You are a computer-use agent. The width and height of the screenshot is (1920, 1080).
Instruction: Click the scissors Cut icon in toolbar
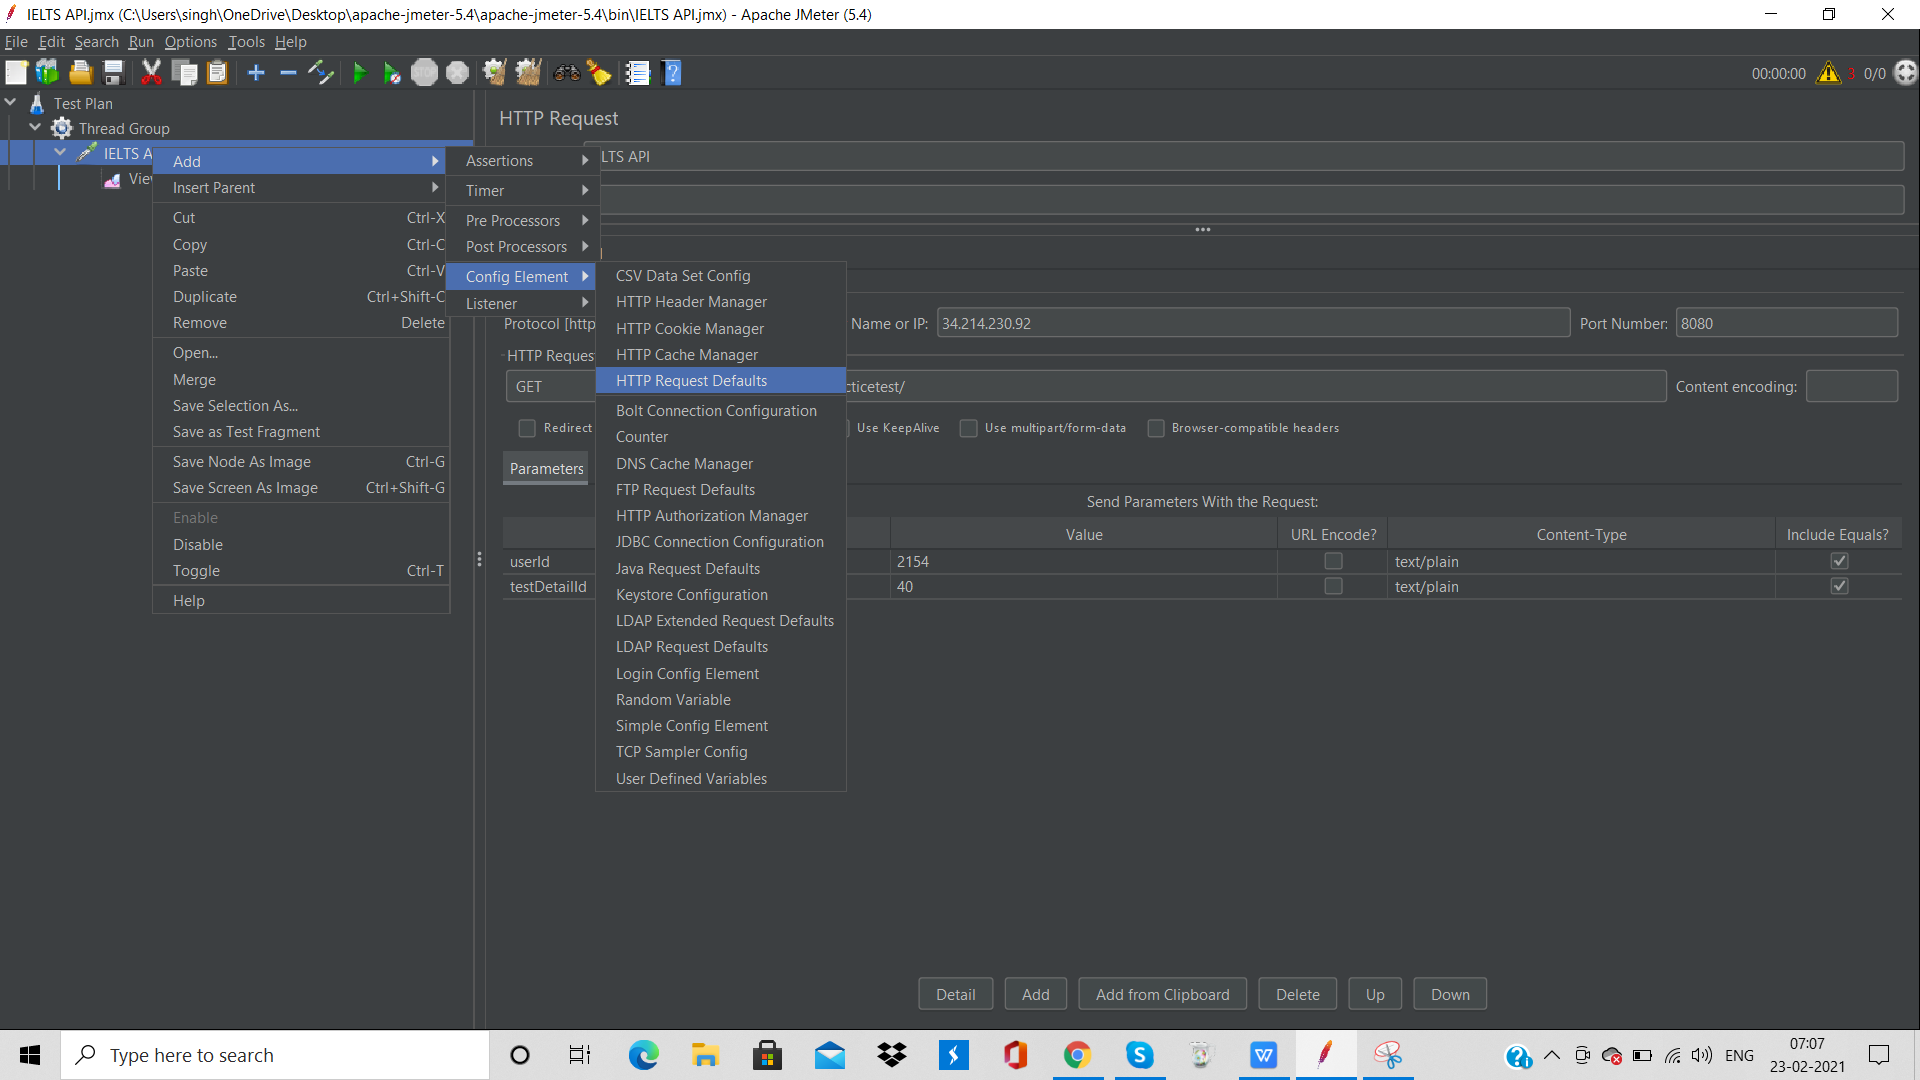[151, 73]
